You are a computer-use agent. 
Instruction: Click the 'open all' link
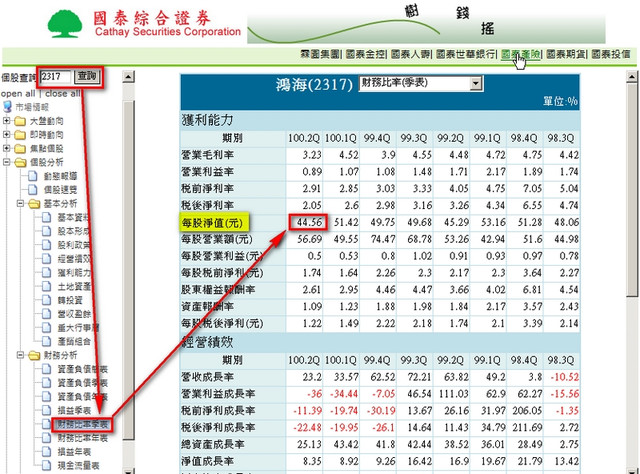point(18,93)
